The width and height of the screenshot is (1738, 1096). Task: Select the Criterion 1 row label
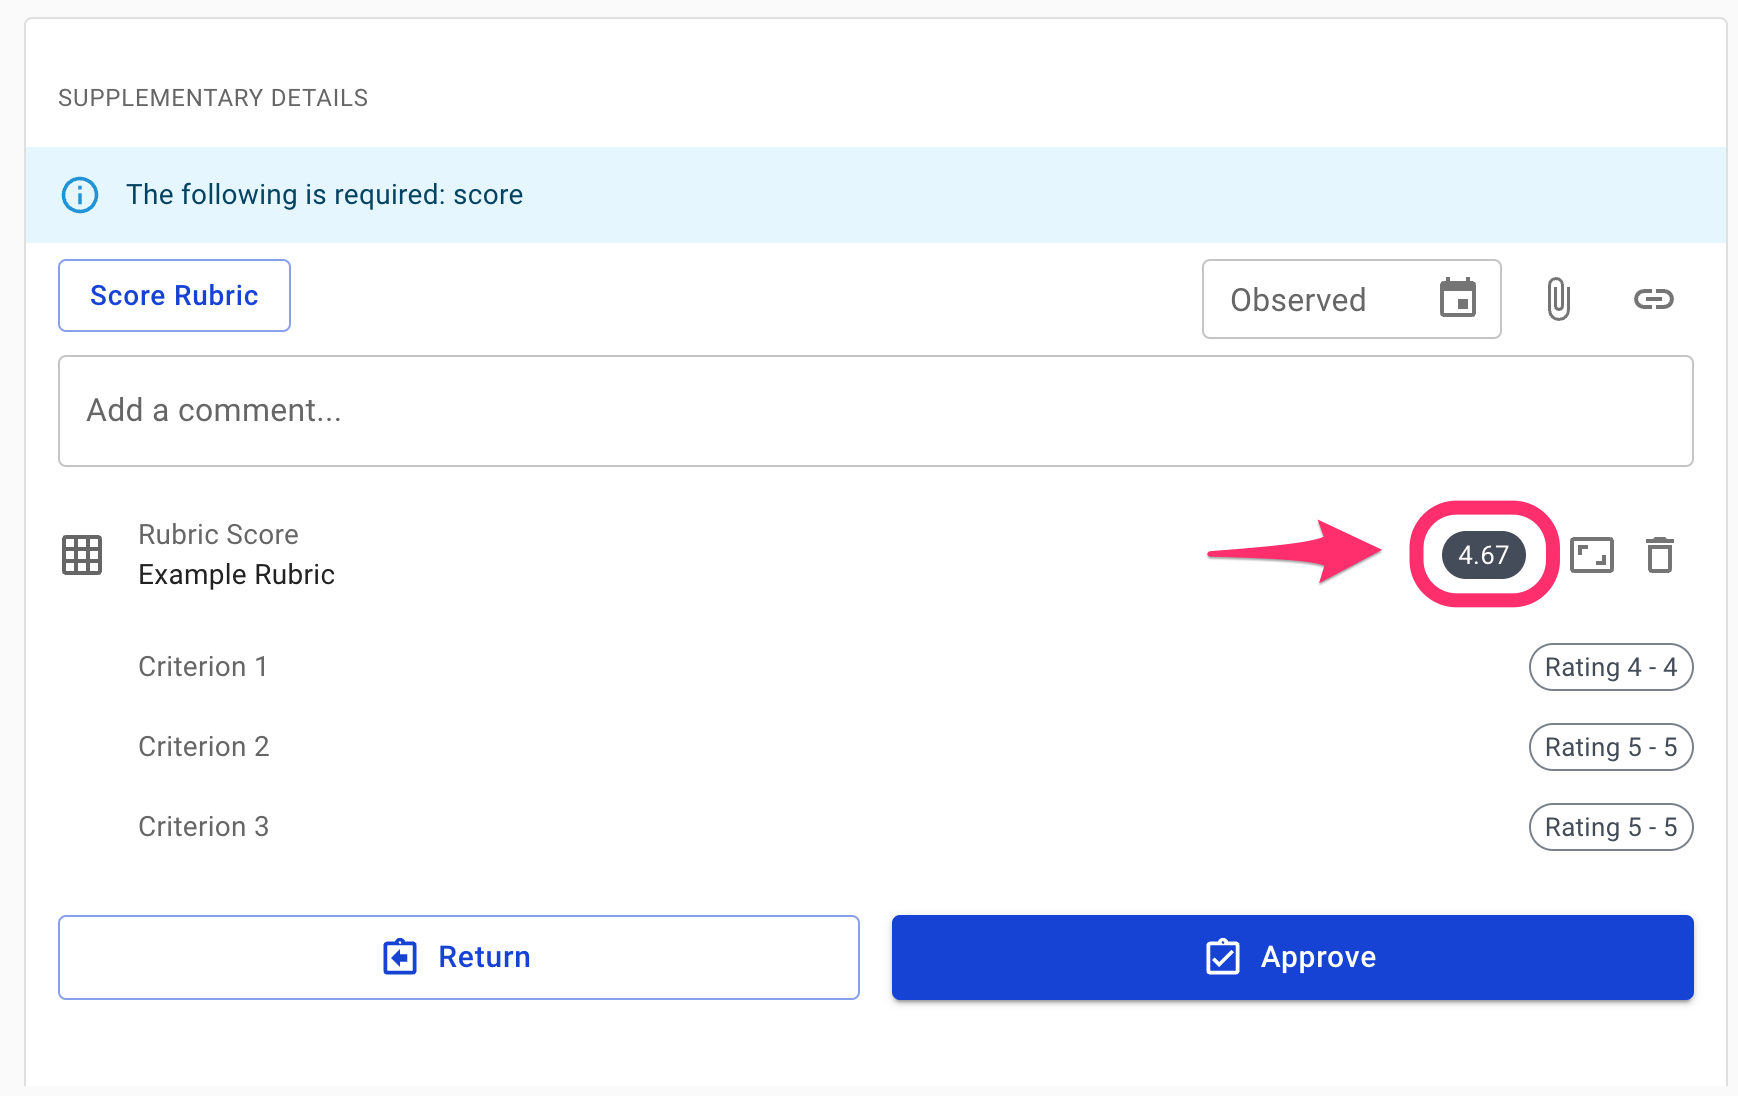(203, 667)
